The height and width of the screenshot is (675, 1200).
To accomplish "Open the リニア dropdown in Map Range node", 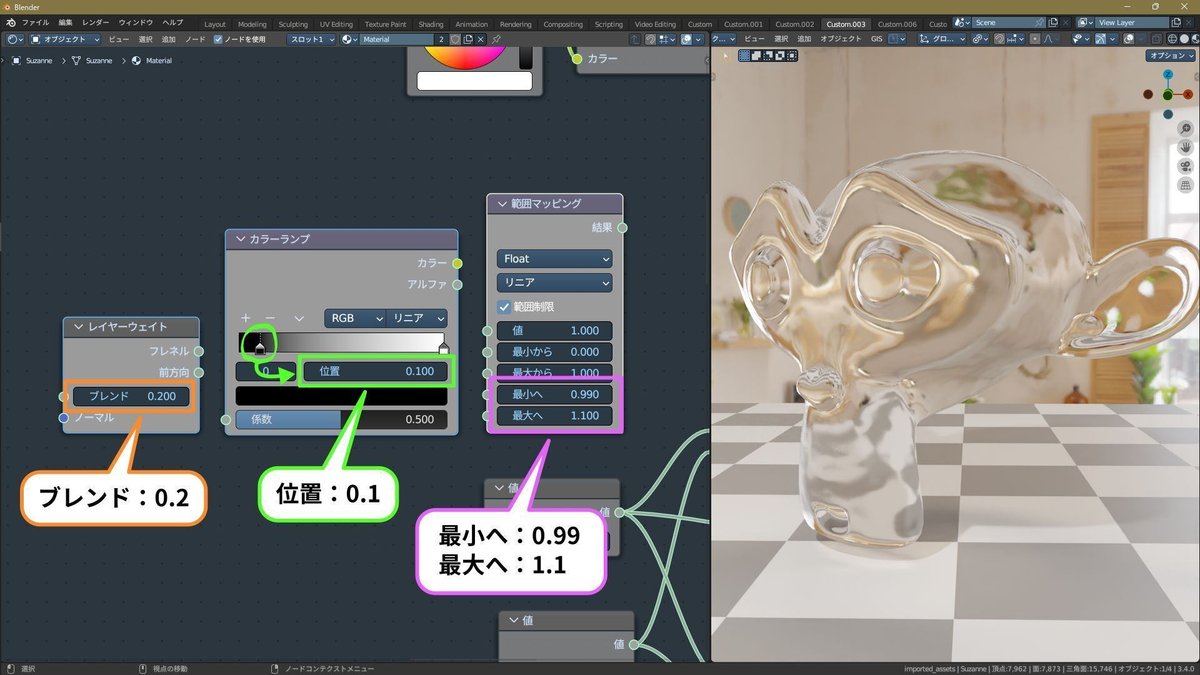I will pyautogui.click(x=554, y=283).
